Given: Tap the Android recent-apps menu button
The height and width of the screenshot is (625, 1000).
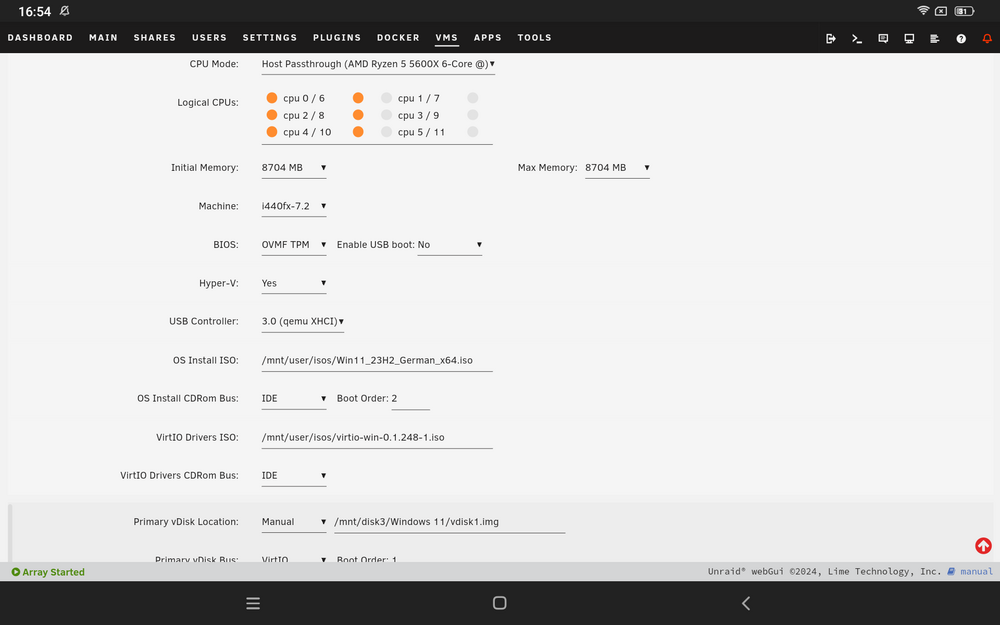Looking at the screenshot, I should tap(253, 603).
